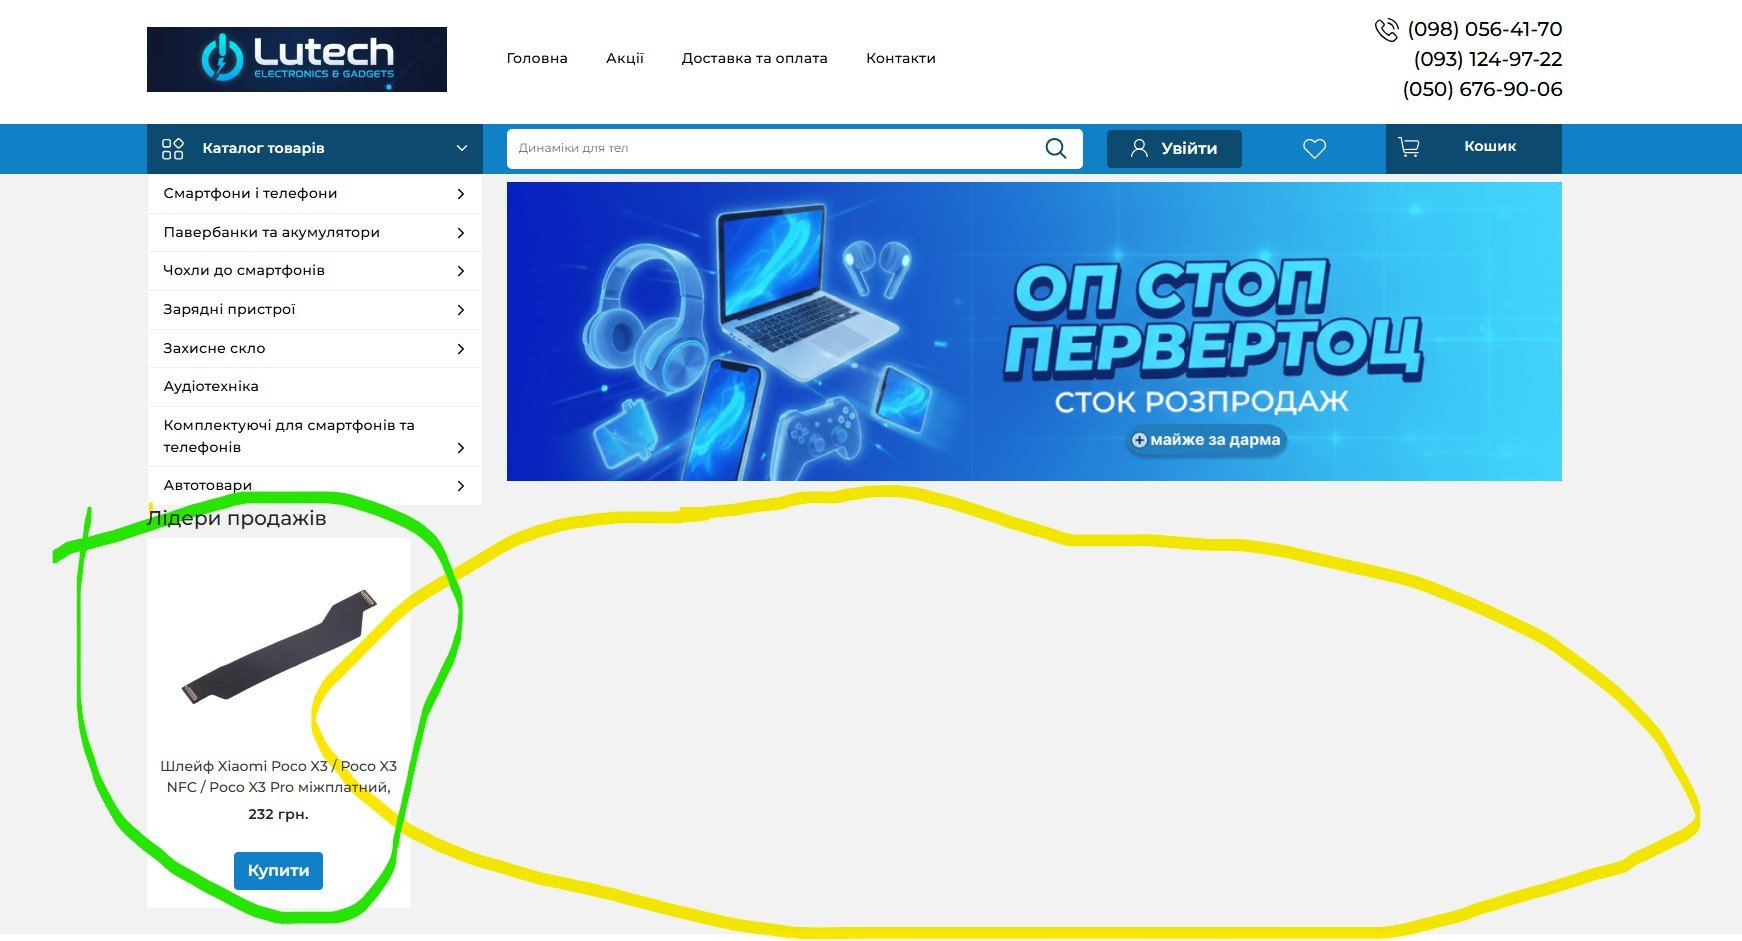Viewport: 1742px width, 941px height.
Task: Open the Акції menu link
Action: pos(625,58)
